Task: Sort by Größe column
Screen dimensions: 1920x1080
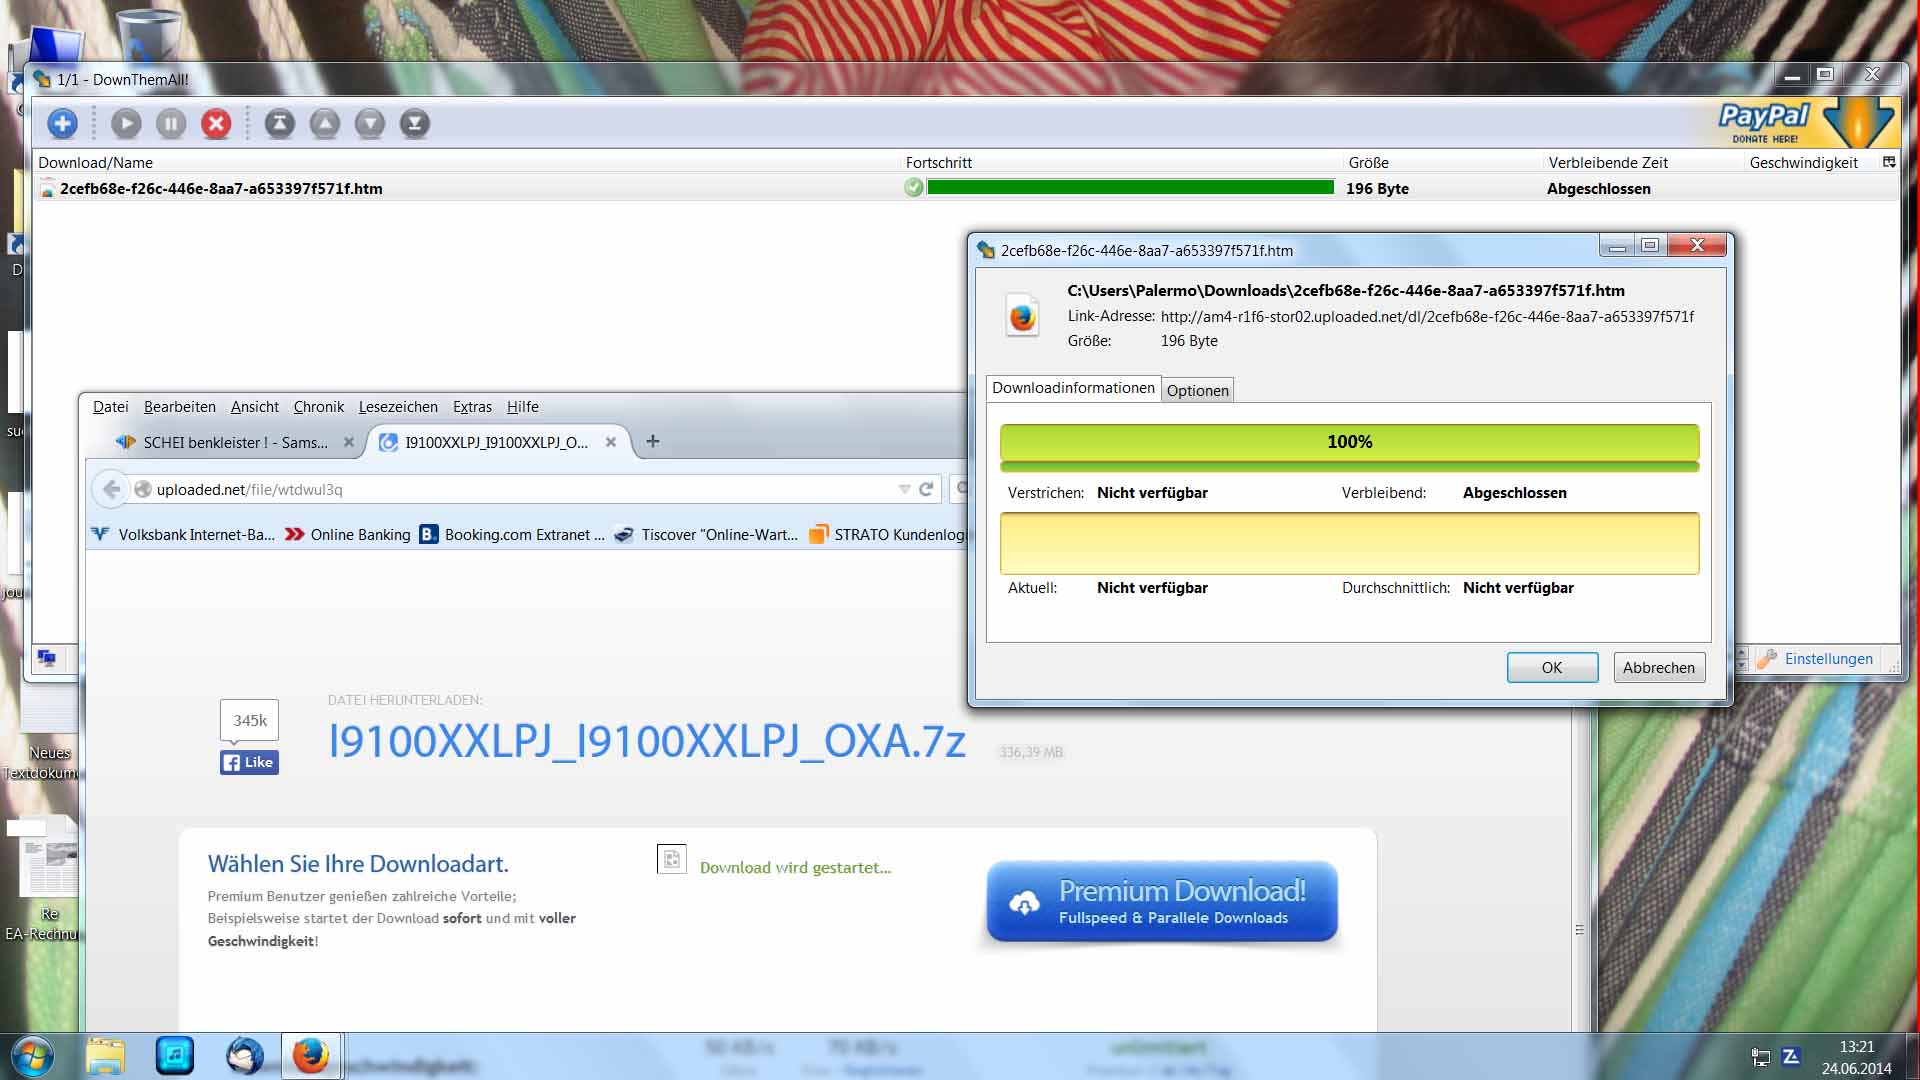Action: pyautogui.click(x=1443, y=162)
